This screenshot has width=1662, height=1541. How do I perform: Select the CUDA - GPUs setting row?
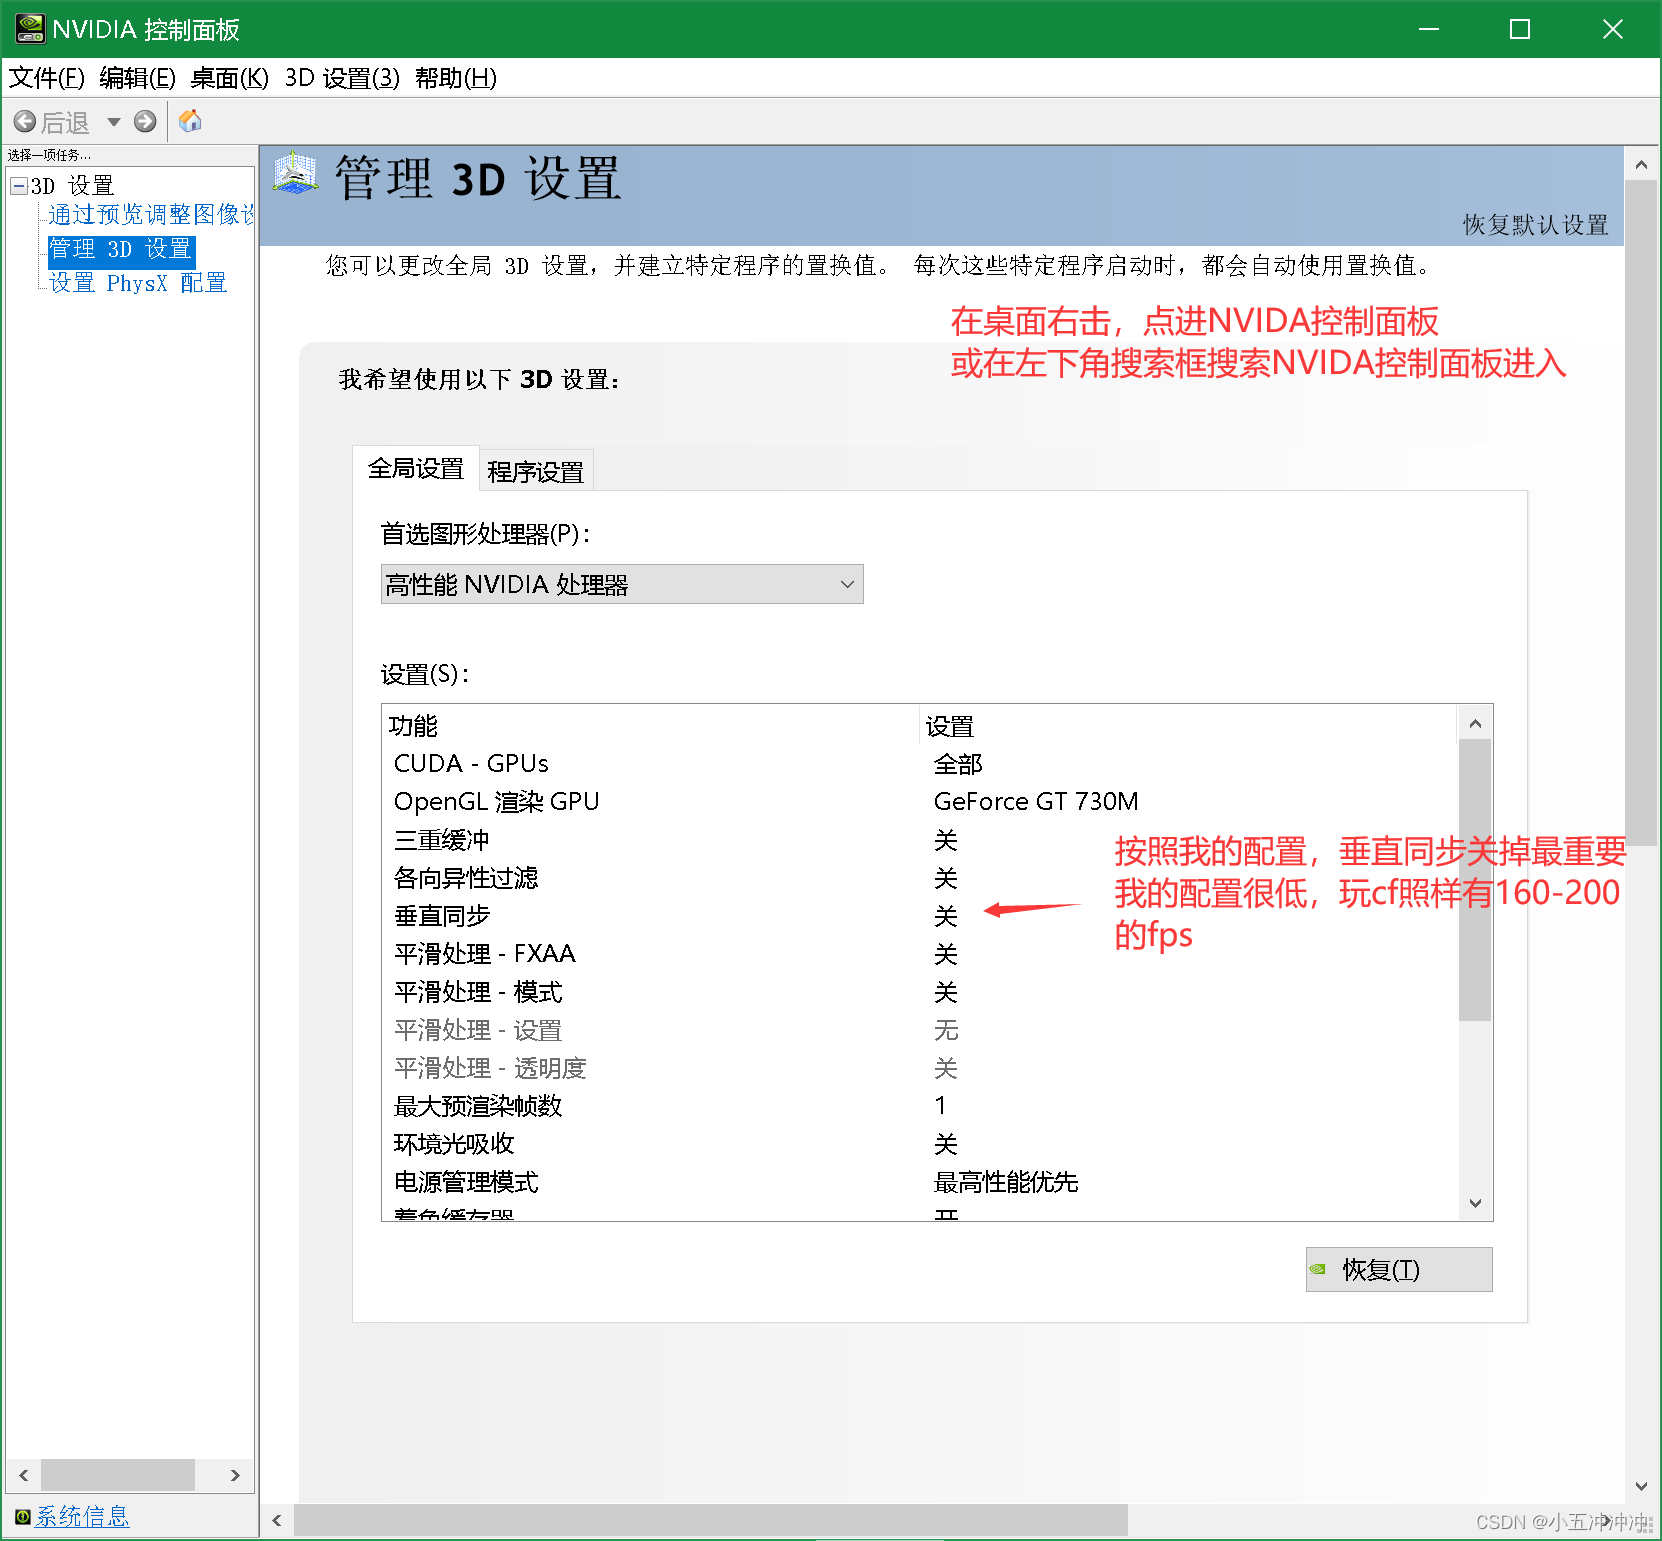pyautogui.click(x=920, y=764)
